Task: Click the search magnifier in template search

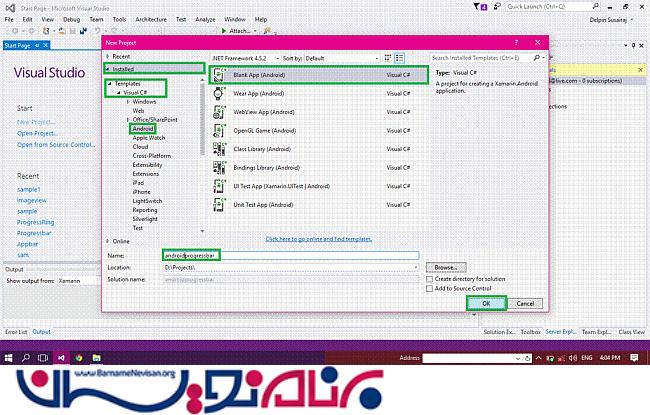Action: [537, 58]
